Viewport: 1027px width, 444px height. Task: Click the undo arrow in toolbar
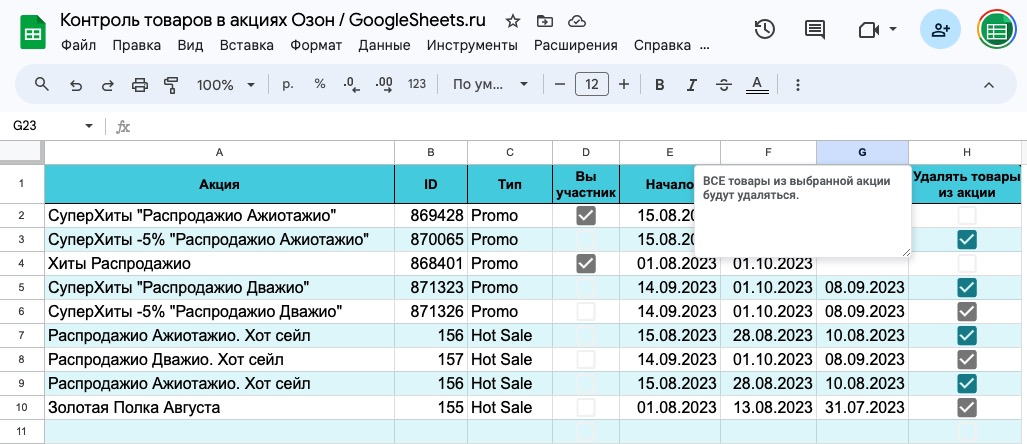point(76,85)
